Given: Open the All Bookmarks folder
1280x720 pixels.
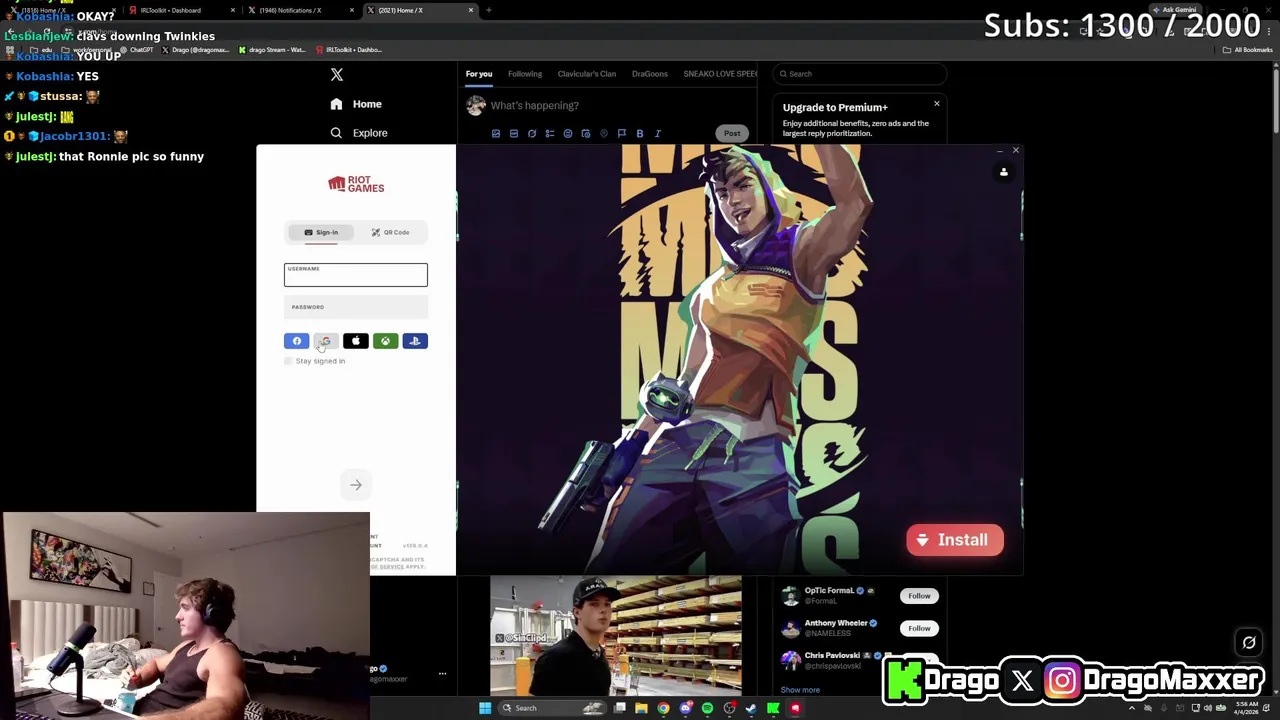Looking at the screenshot, I should point(1248,49).
